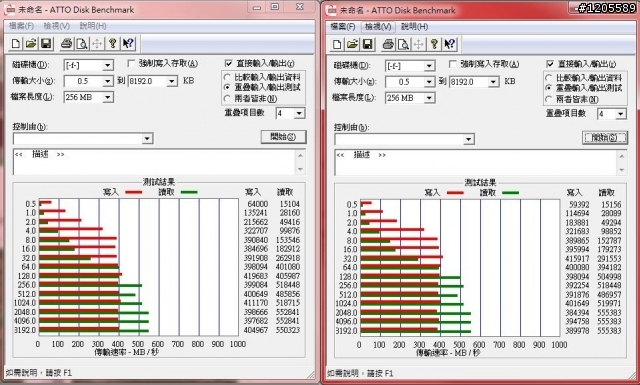
Task: Click Print Preview icon in right window
Action: 404,45
